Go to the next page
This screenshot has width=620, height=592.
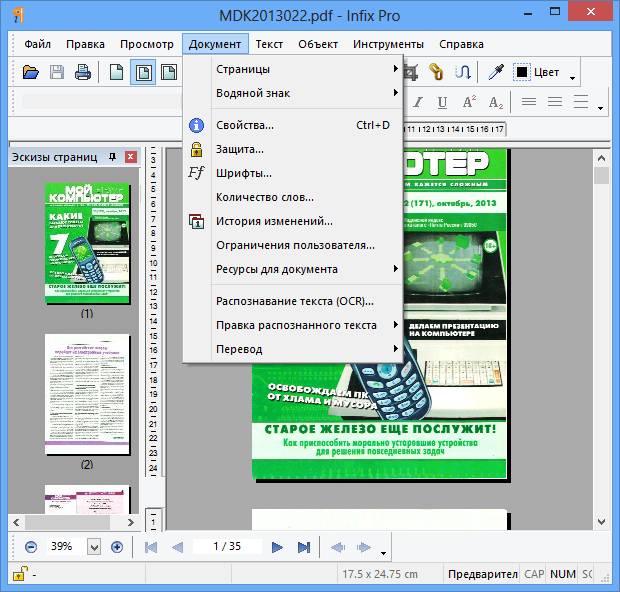(277, 547)
